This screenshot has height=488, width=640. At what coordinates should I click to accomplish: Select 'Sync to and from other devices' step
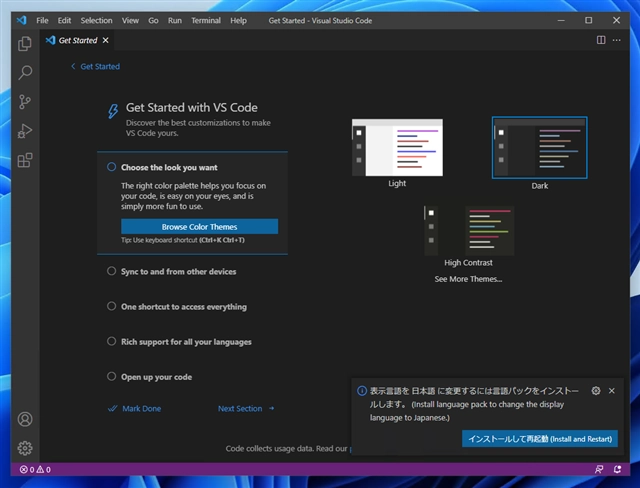(x=178, y=271)
